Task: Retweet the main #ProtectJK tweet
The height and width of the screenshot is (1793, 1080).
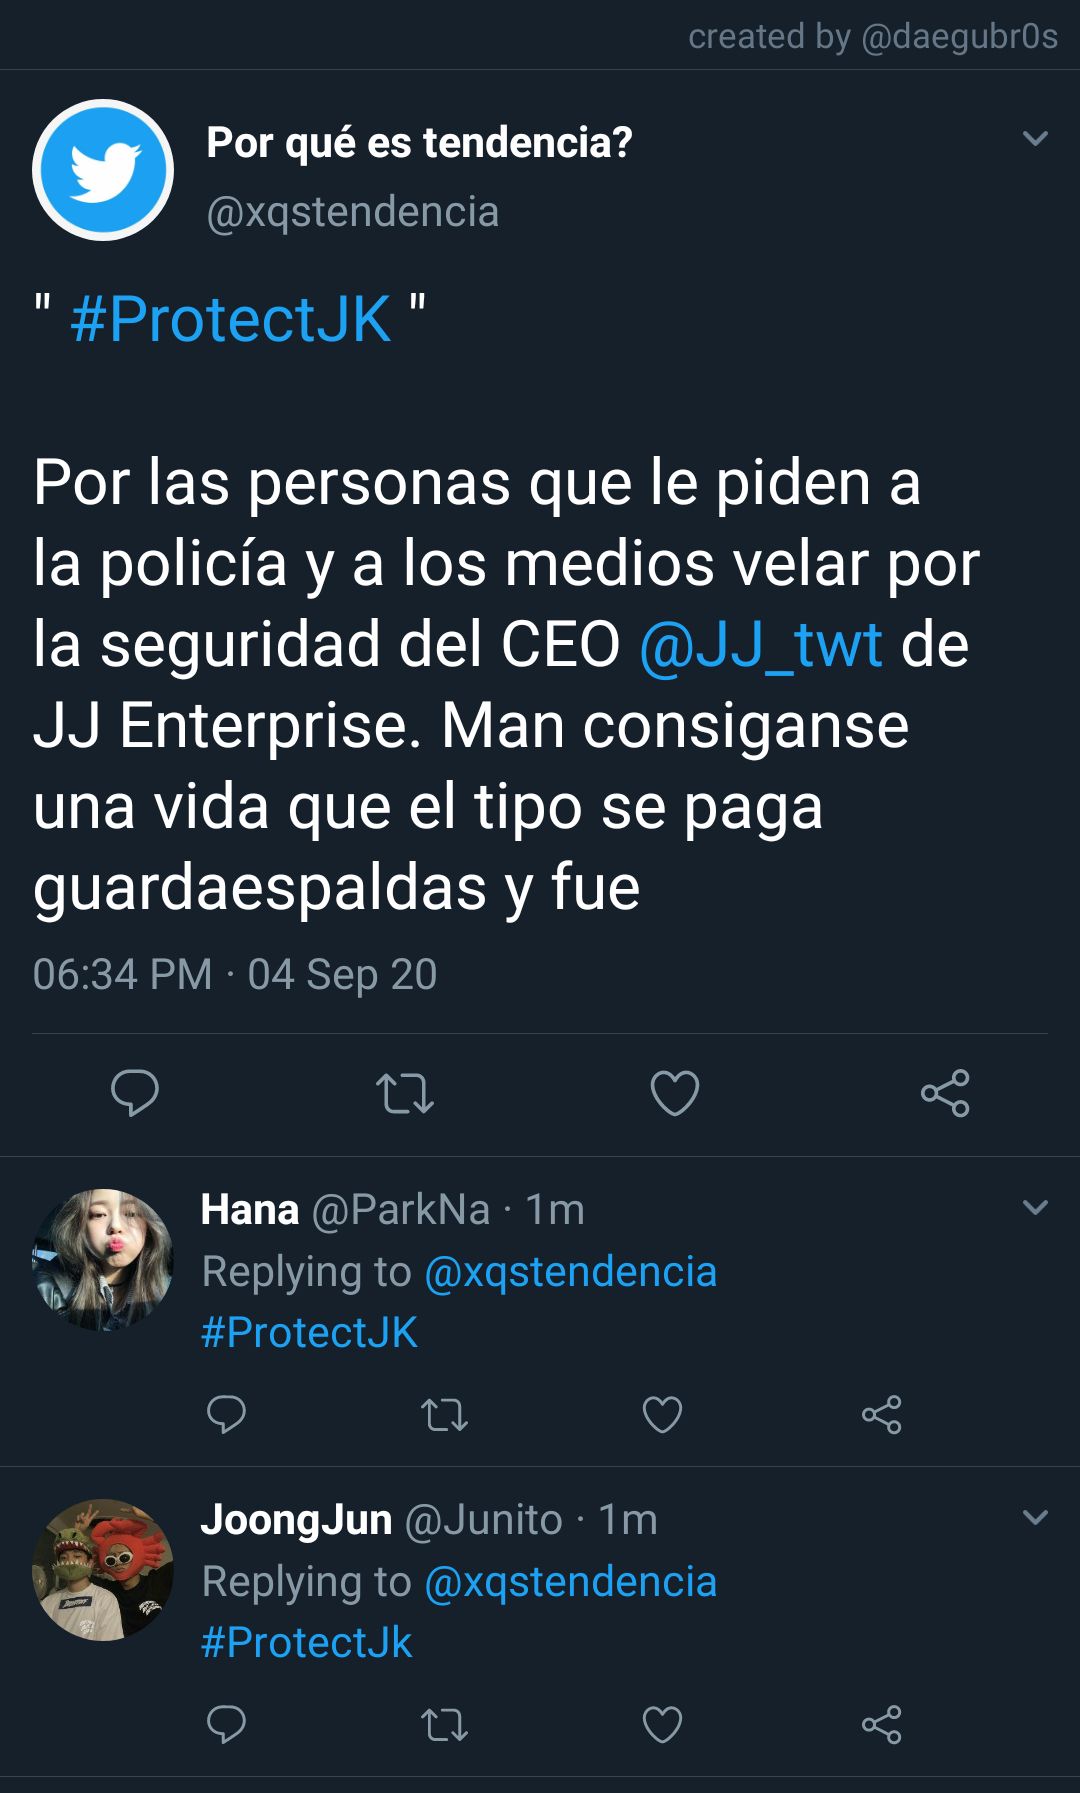Action: click(405, 1093)
